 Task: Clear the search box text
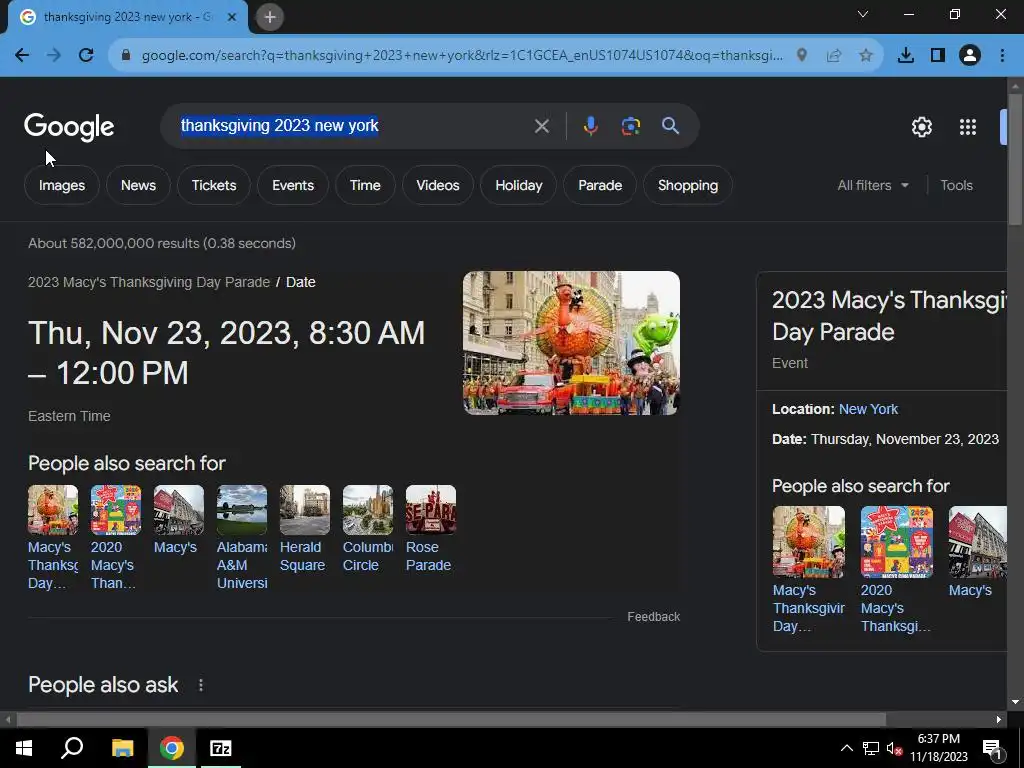541,126
